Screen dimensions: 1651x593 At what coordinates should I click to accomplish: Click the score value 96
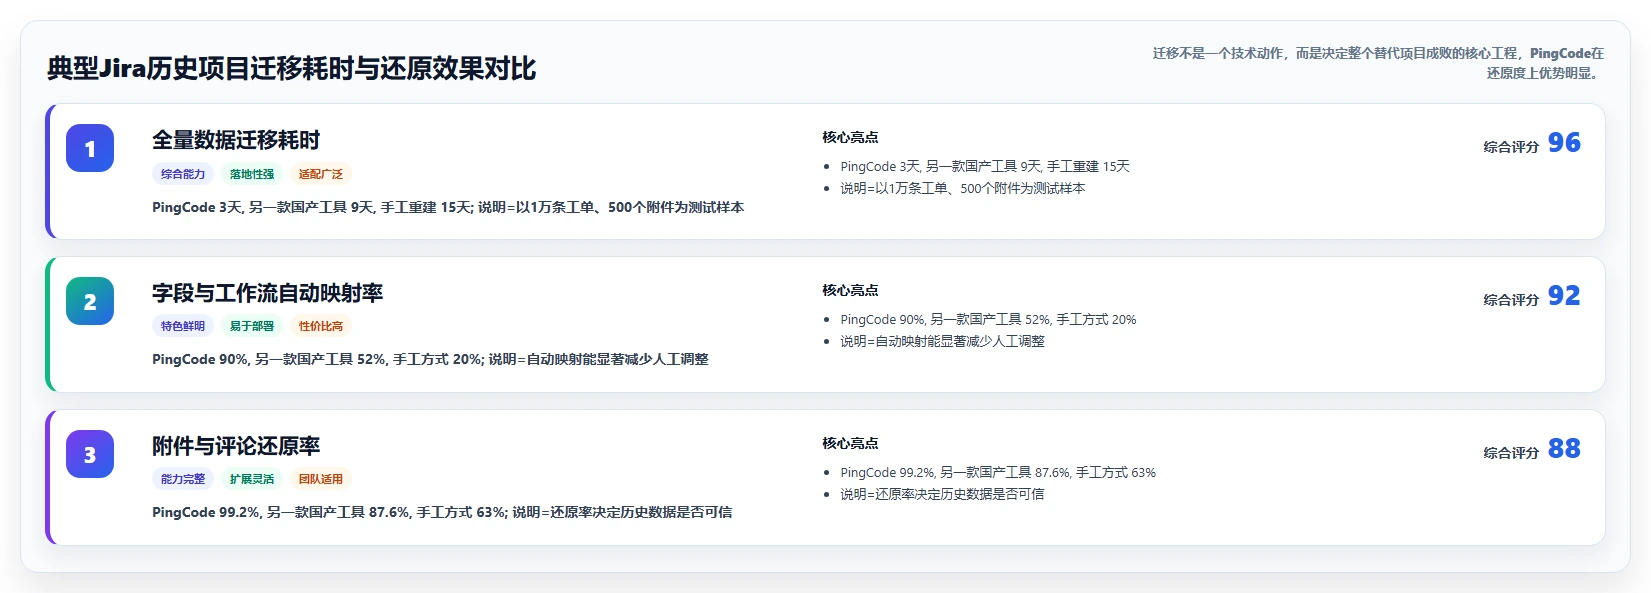pyautogui.click(x=1564, y=143)
